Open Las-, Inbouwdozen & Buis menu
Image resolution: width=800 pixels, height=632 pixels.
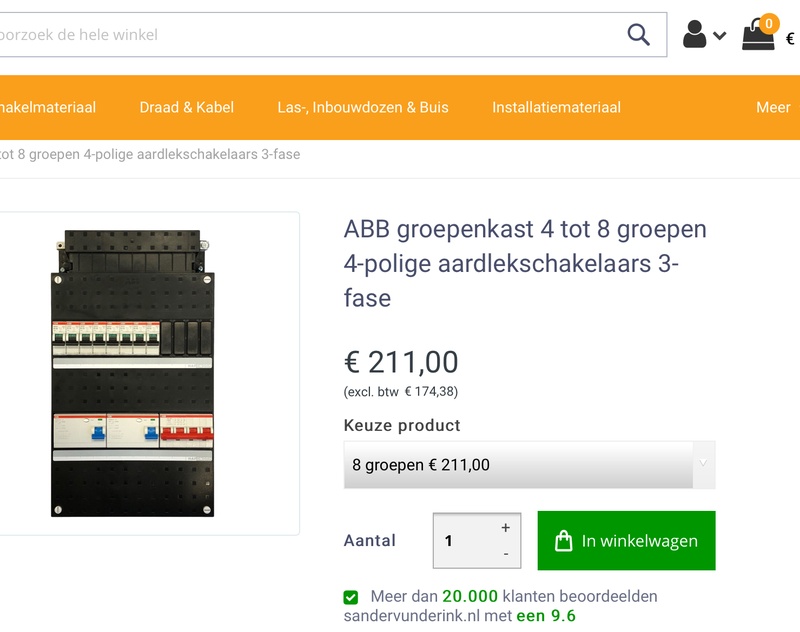click(x=363, y=108)
